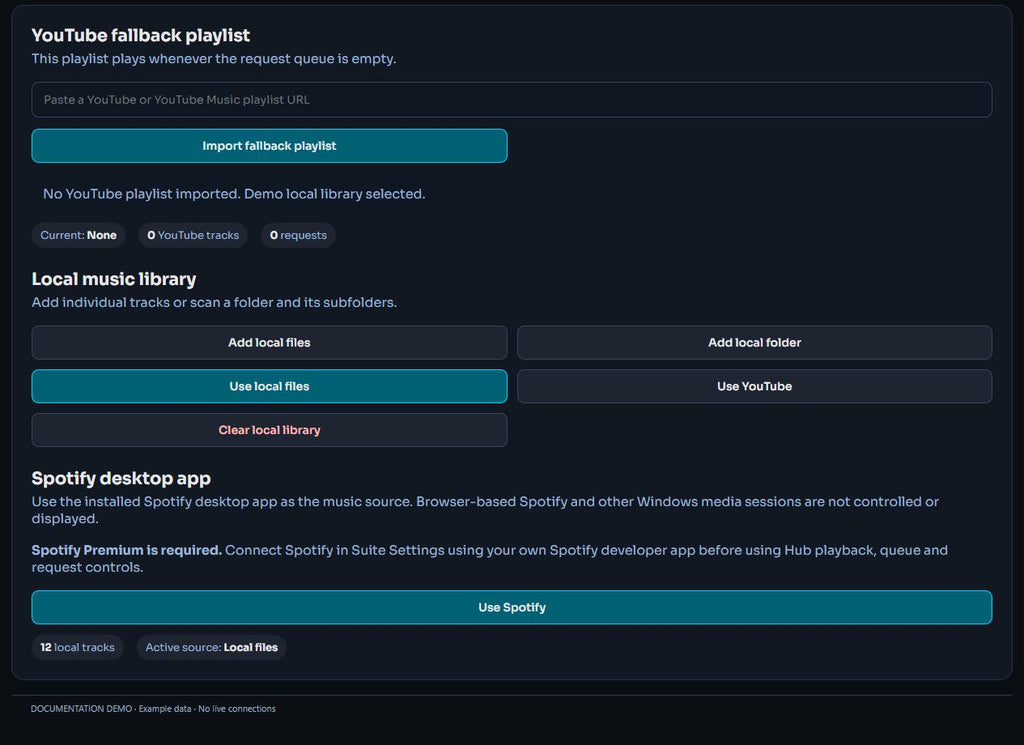Clear the local library
Viewport: 1024px width, 745px height.
[269, 430]
